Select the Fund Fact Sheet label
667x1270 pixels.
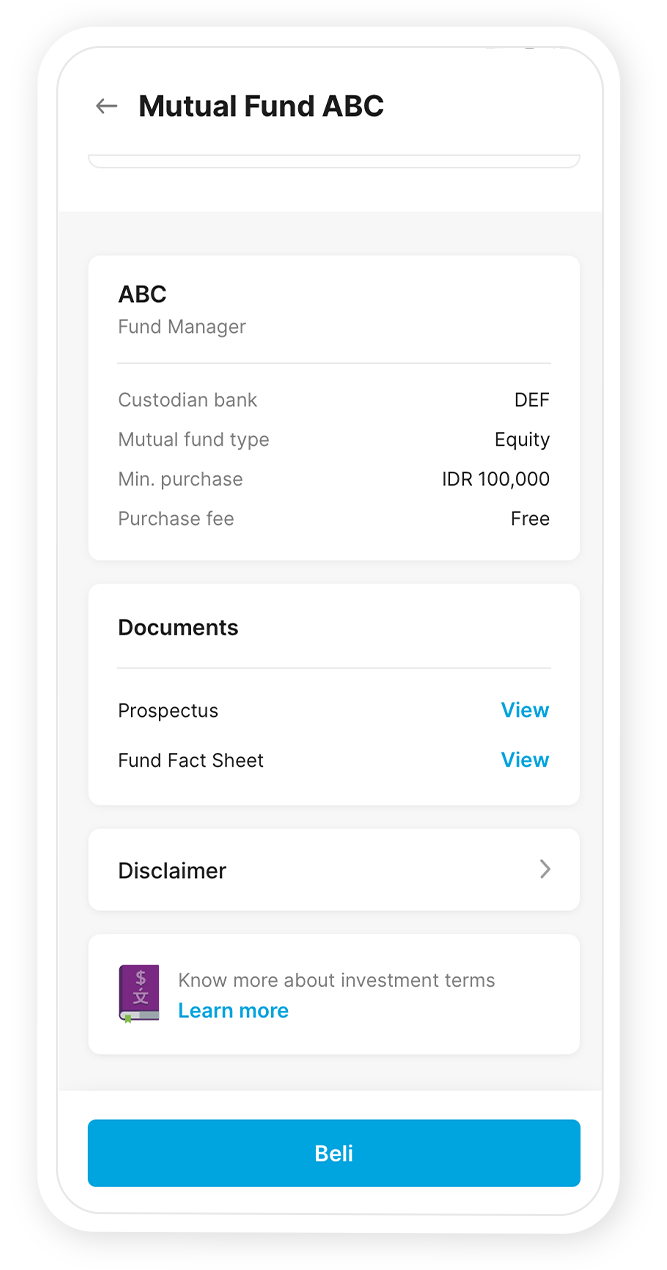[191, 761]
